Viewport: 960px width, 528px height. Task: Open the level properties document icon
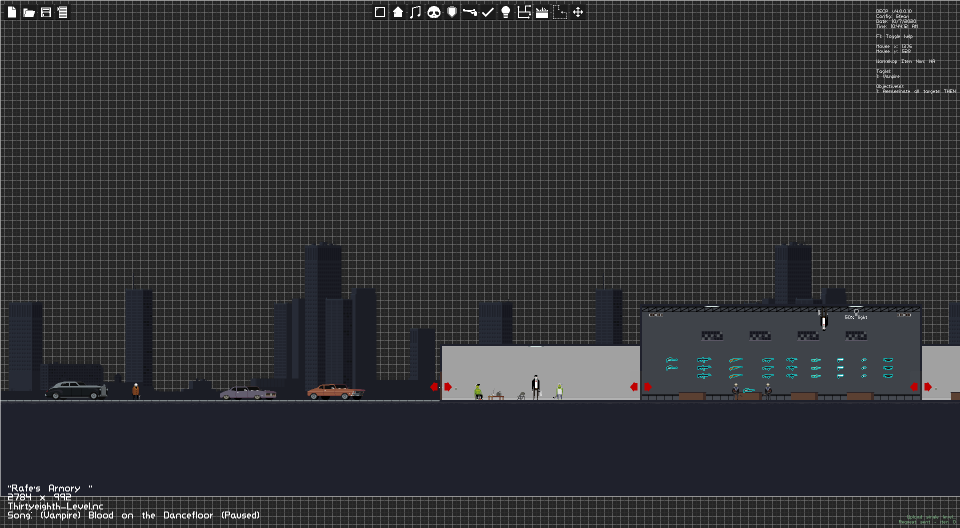62,12
